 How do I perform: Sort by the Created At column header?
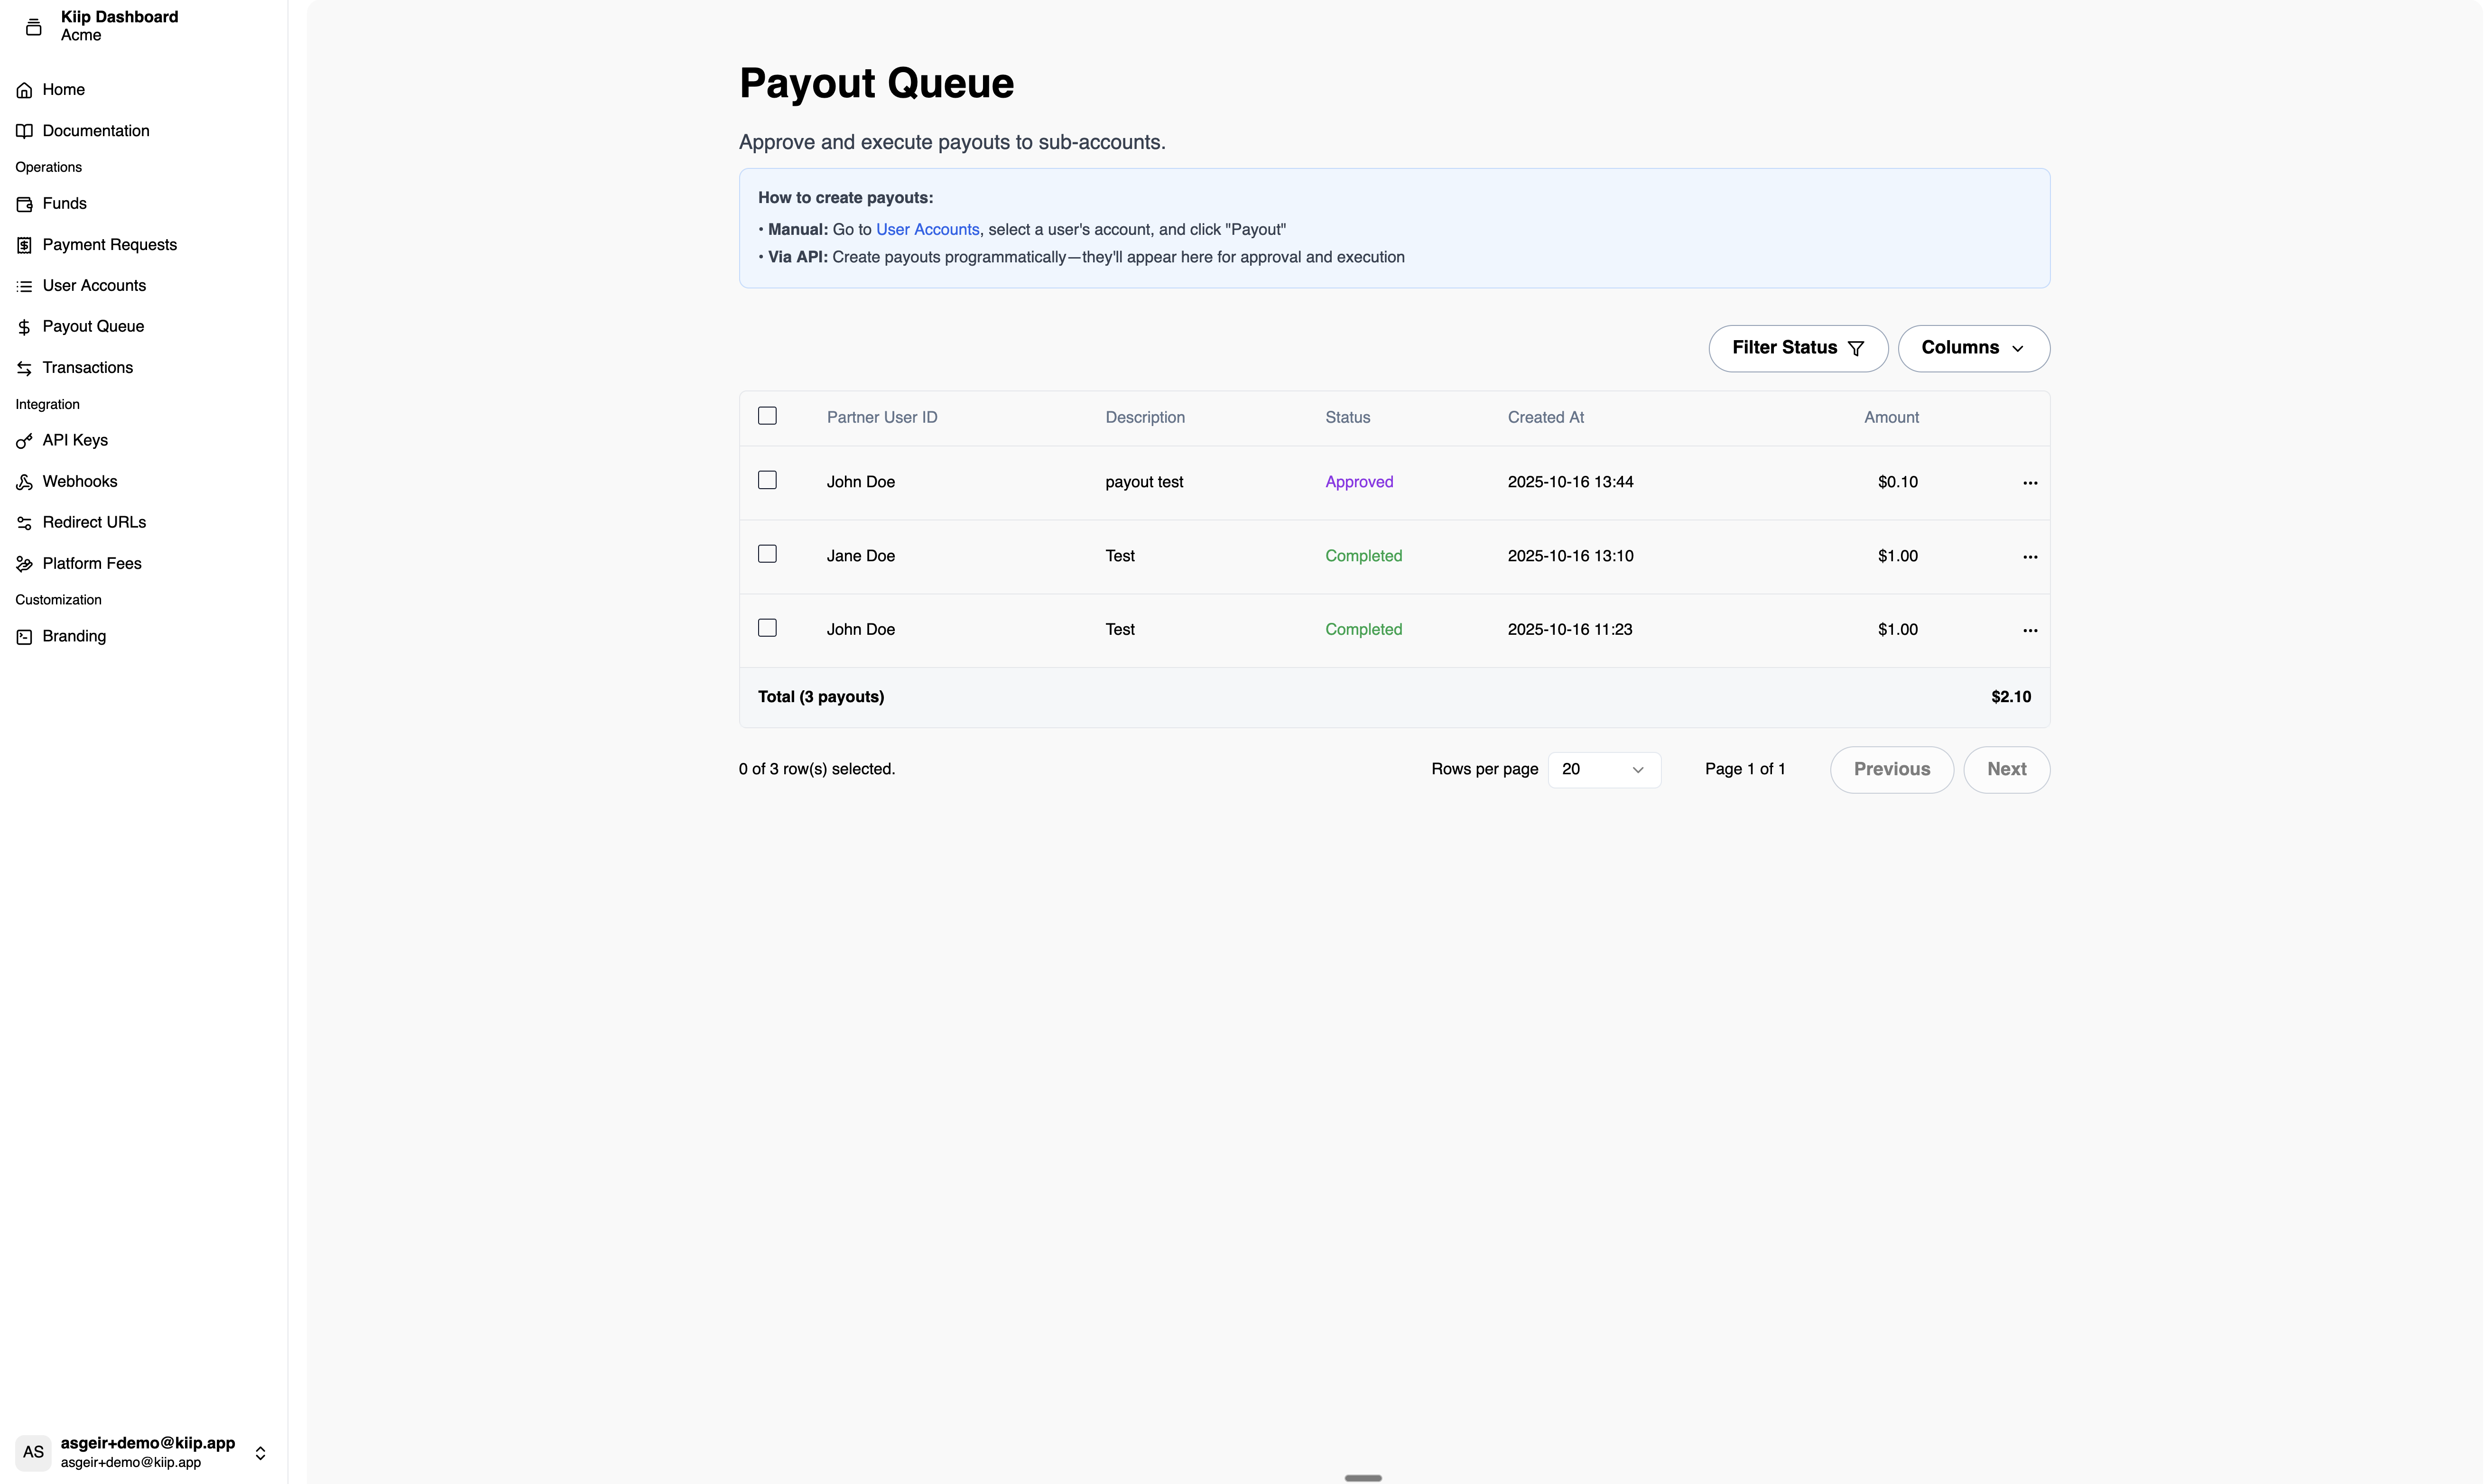pos(1545,417)
